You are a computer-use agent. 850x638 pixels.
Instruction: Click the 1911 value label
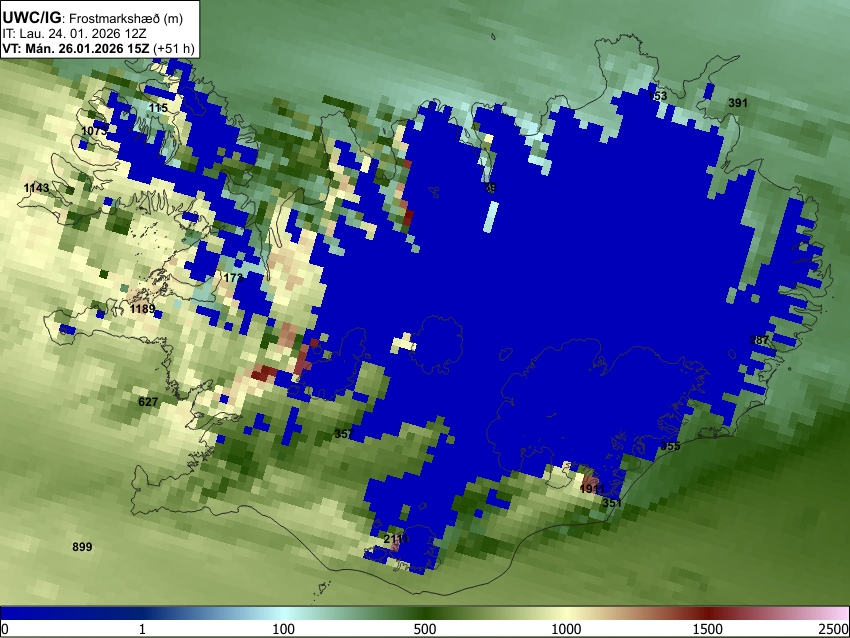pos(592,489)
